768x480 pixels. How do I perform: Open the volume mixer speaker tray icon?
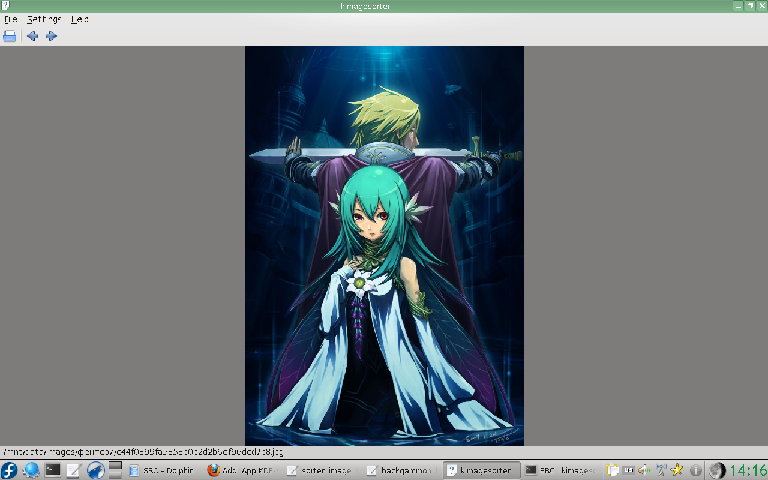645,470
